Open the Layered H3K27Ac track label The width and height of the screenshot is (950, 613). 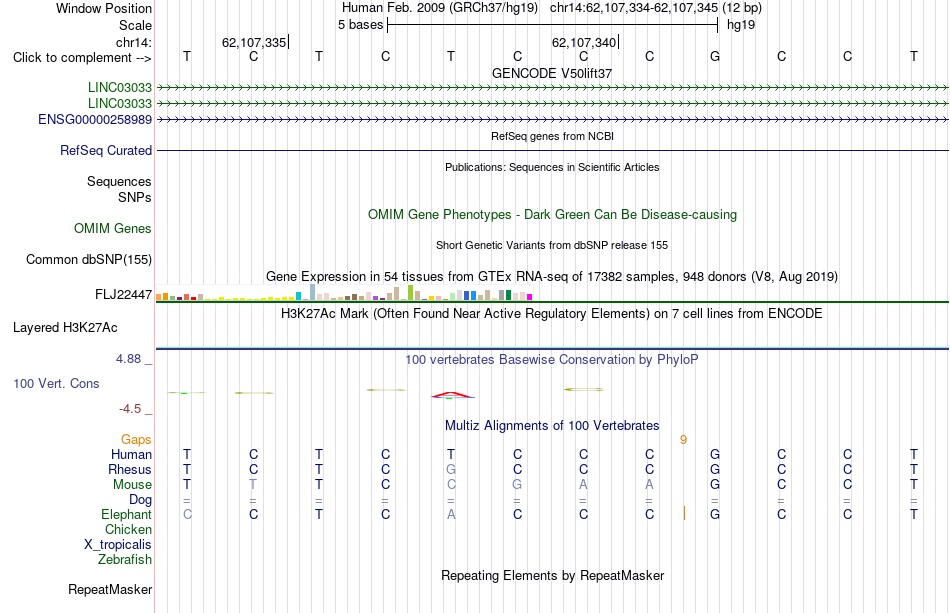click(65, 328)
